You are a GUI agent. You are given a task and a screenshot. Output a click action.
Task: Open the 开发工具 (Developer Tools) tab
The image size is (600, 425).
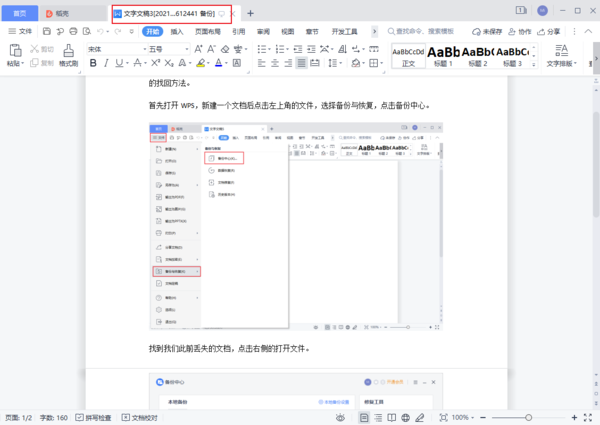tap(344, 31)
